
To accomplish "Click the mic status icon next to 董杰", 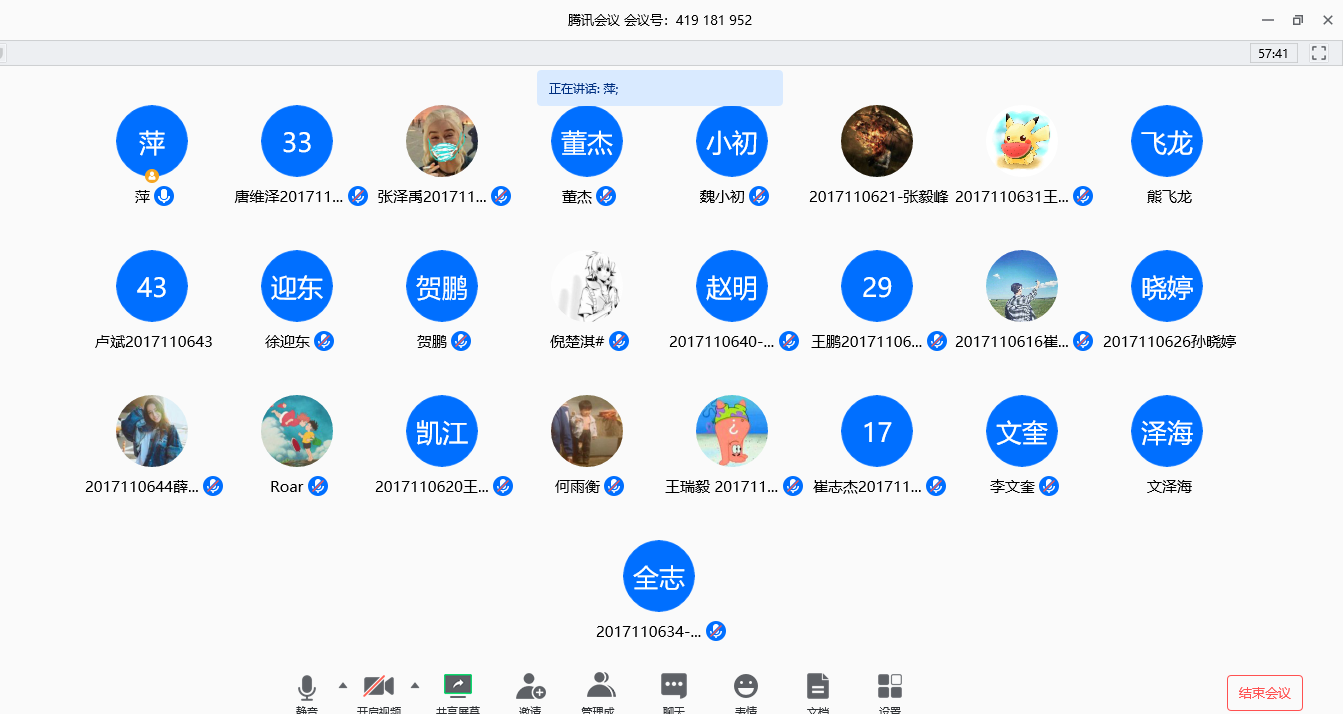I will [606, 197].
